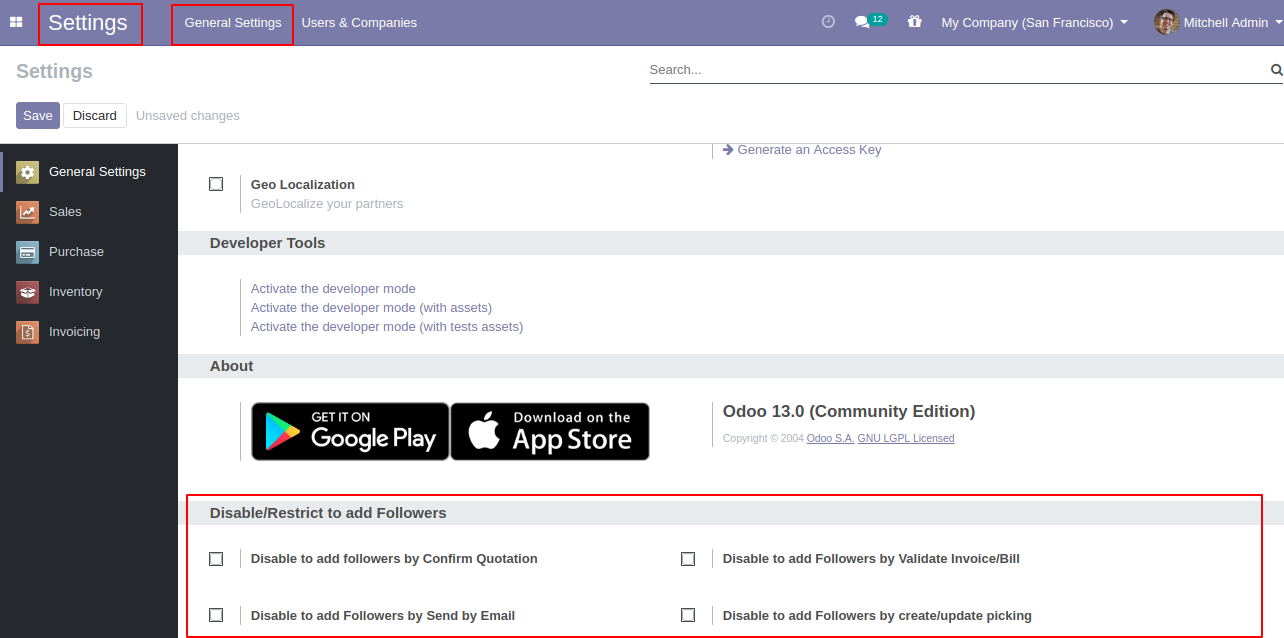Check Disable to add Followers by Send by Email
This screenshot has height=638, width=1284.
click(x=216, y=615)
